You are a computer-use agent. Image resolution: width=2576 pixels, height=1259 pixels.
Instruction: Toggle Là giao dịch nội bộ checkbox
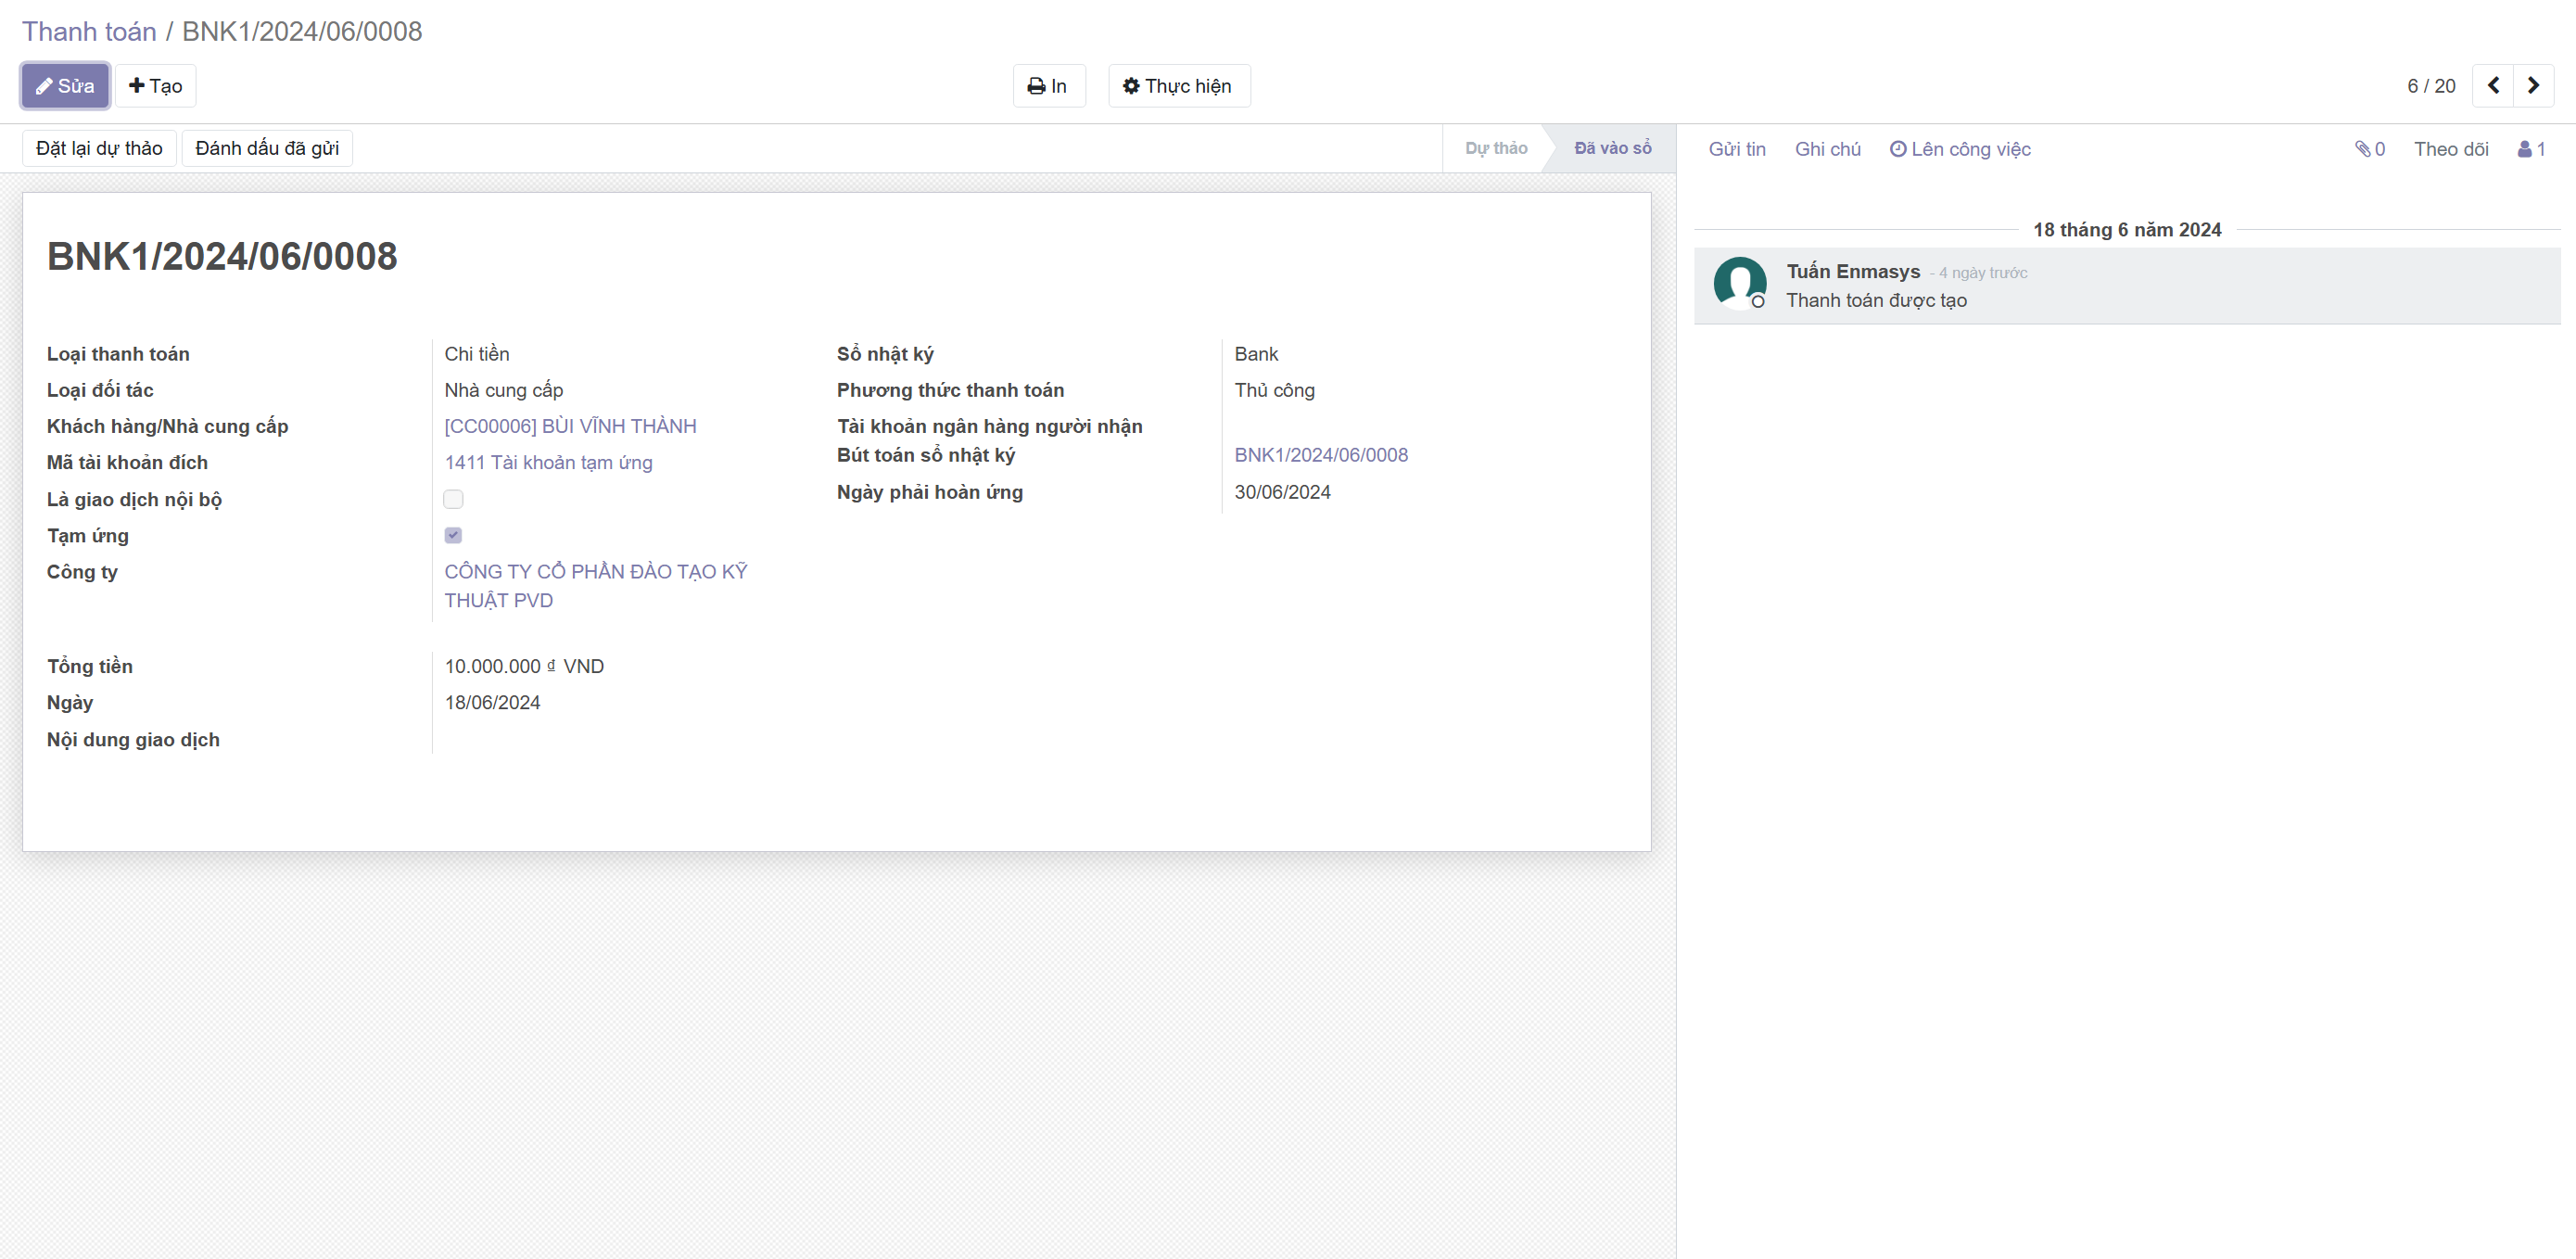point(453,499)
